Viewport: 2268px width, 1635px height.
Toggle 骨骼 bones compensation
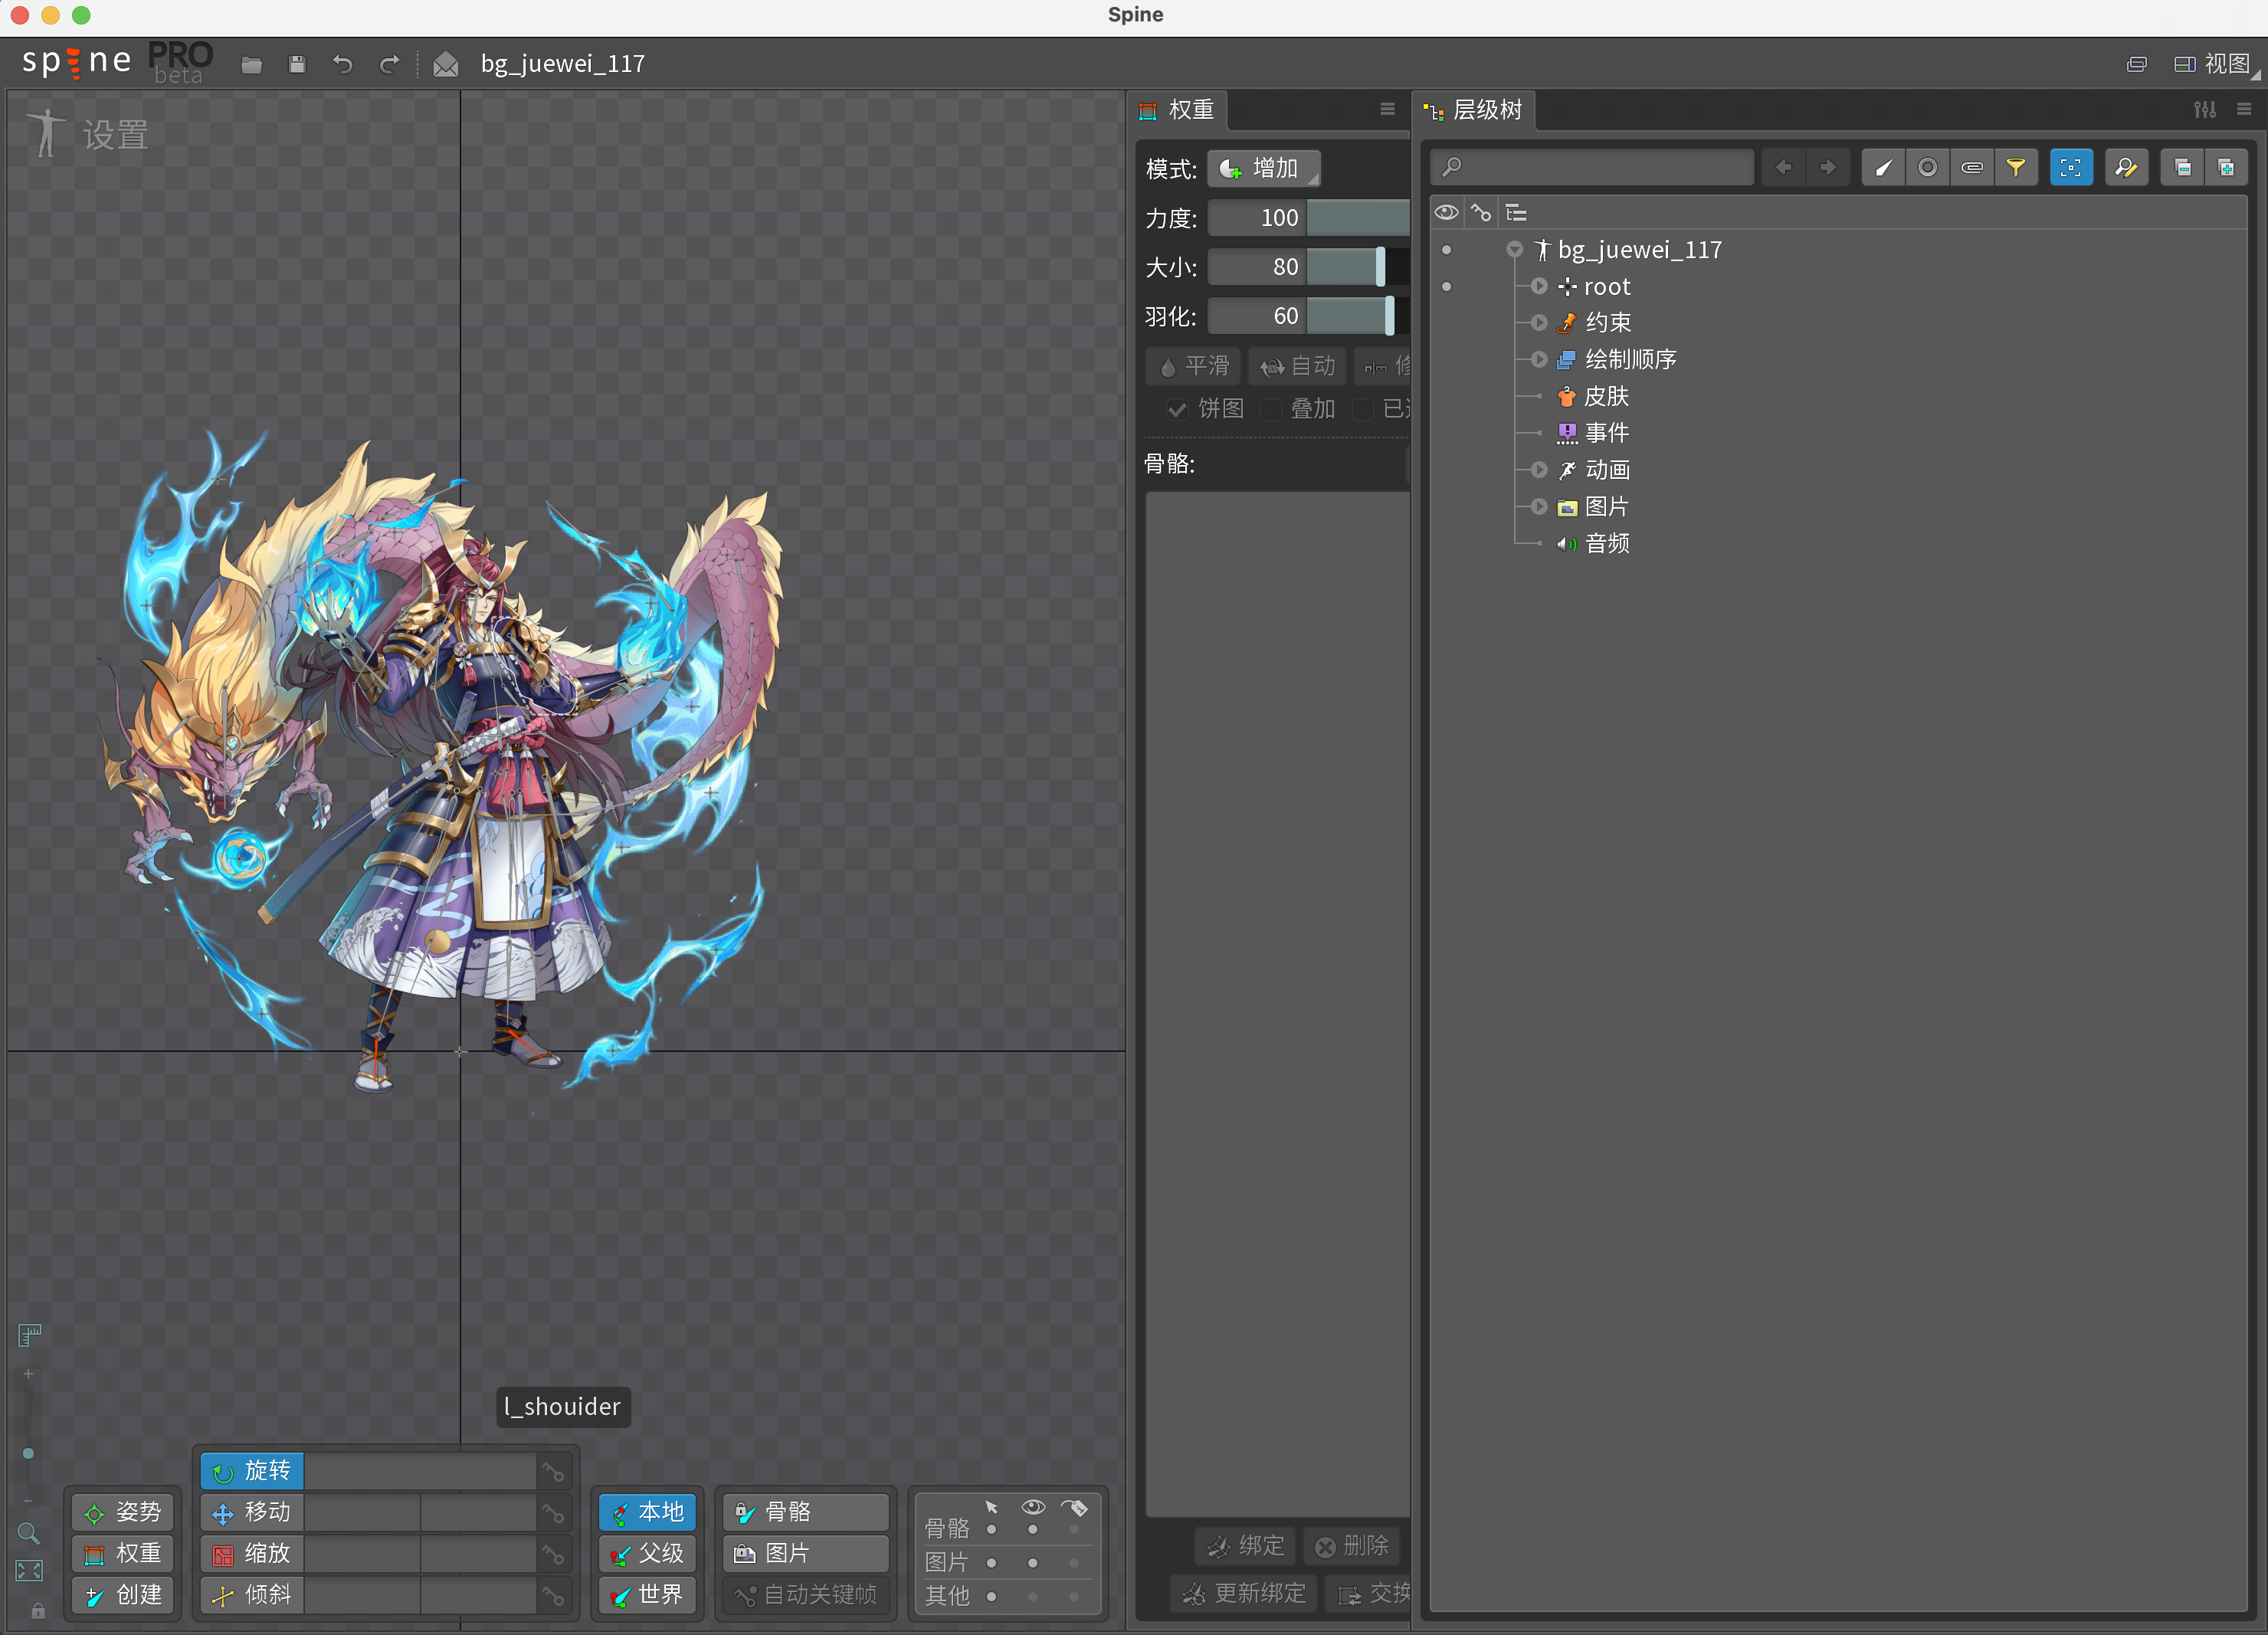point(806,1512)
